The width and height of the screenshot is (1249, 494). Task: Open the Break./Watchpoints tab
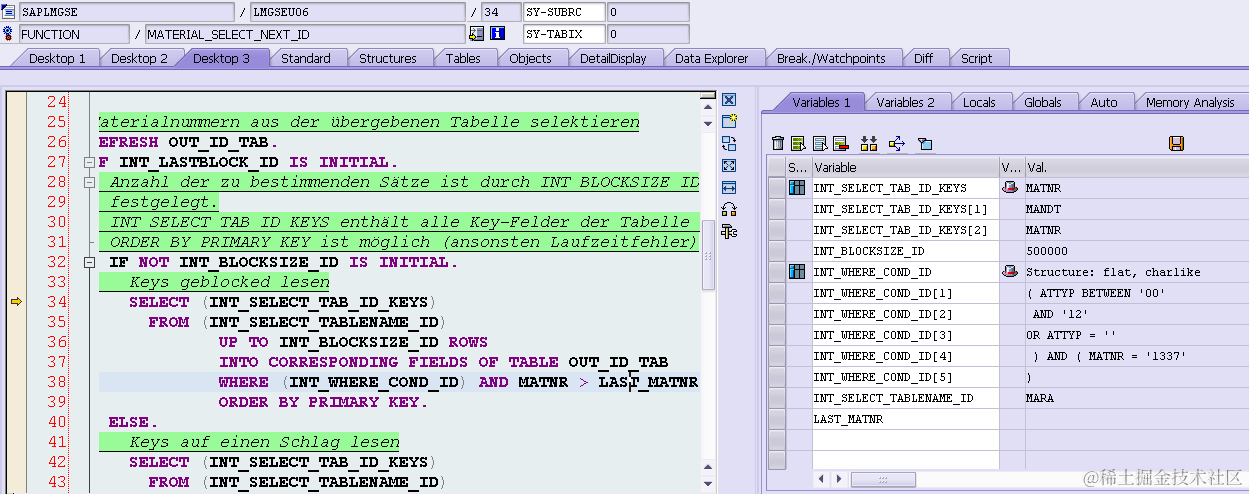click(x=831, y=58)
